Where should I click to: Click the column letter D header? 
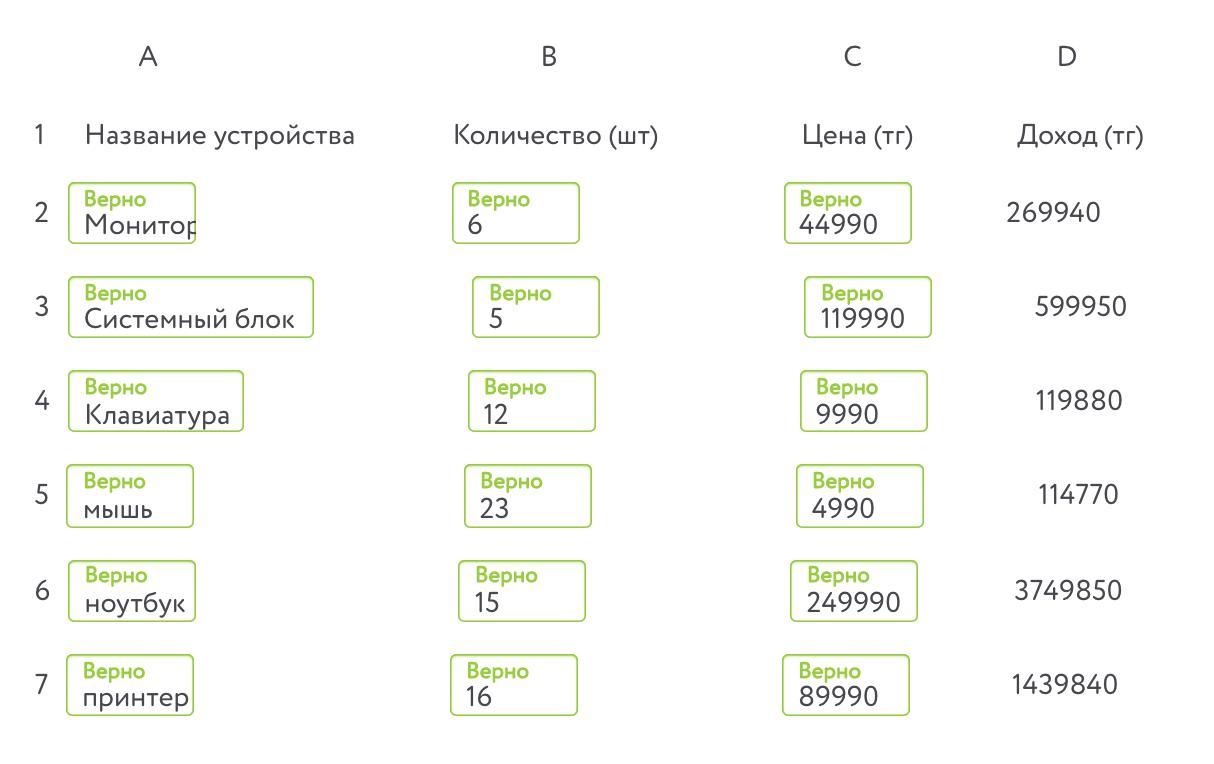click(1067, 57)
